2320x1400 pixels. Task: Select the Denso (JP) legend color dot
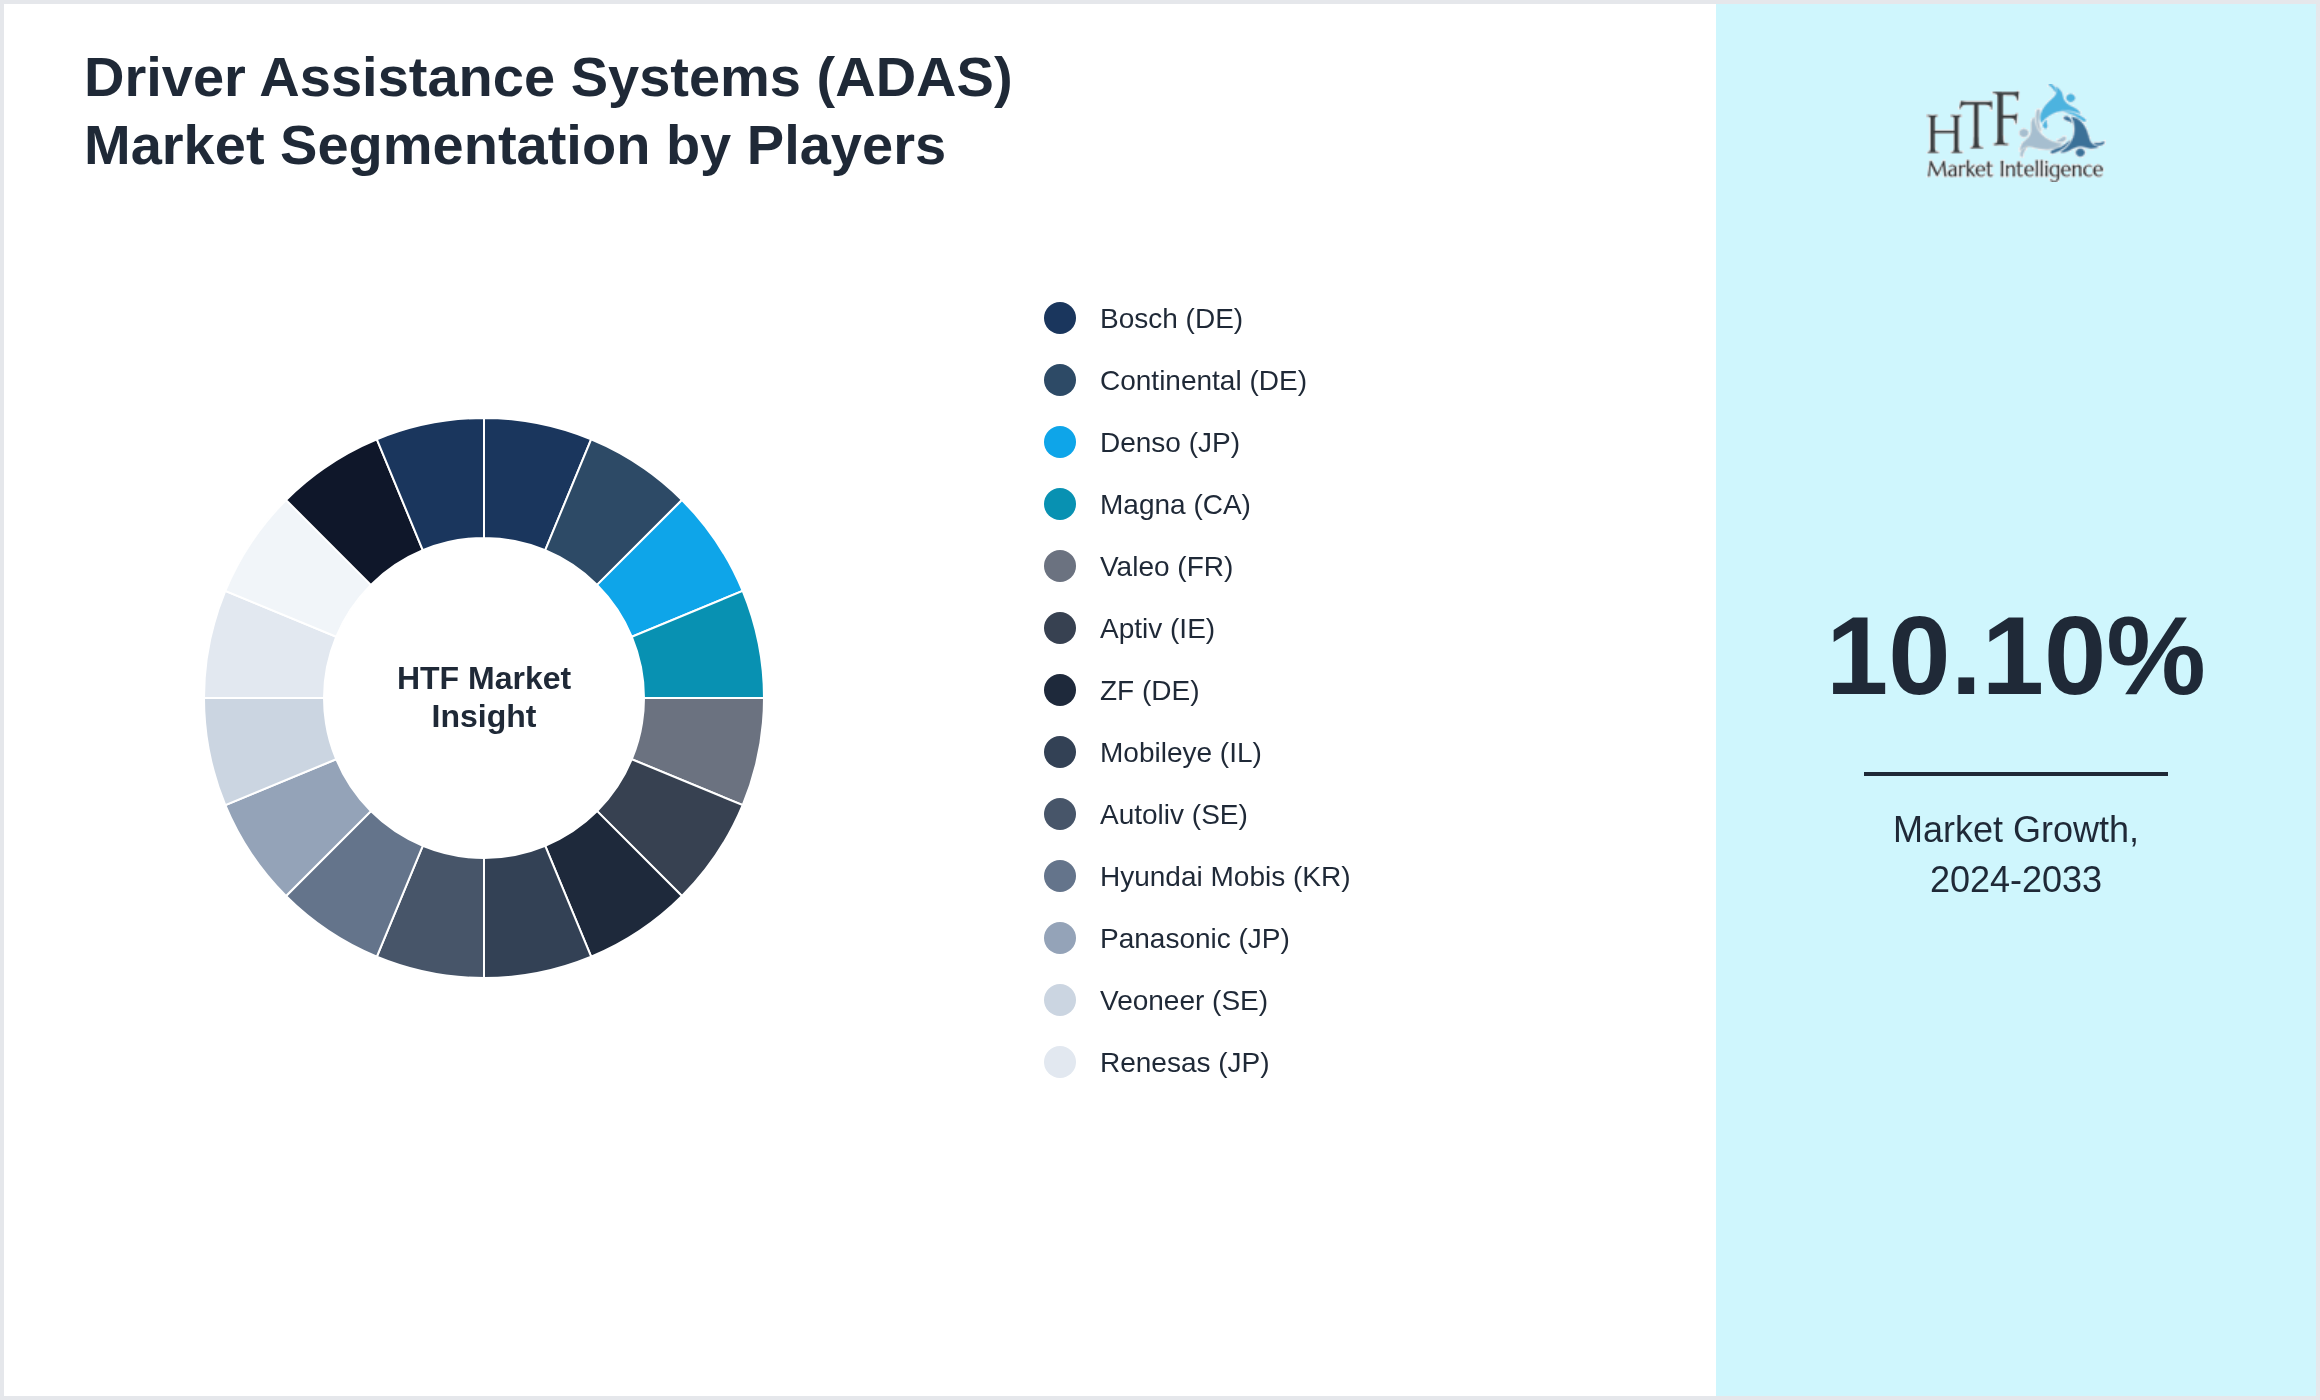point(1058,442)
